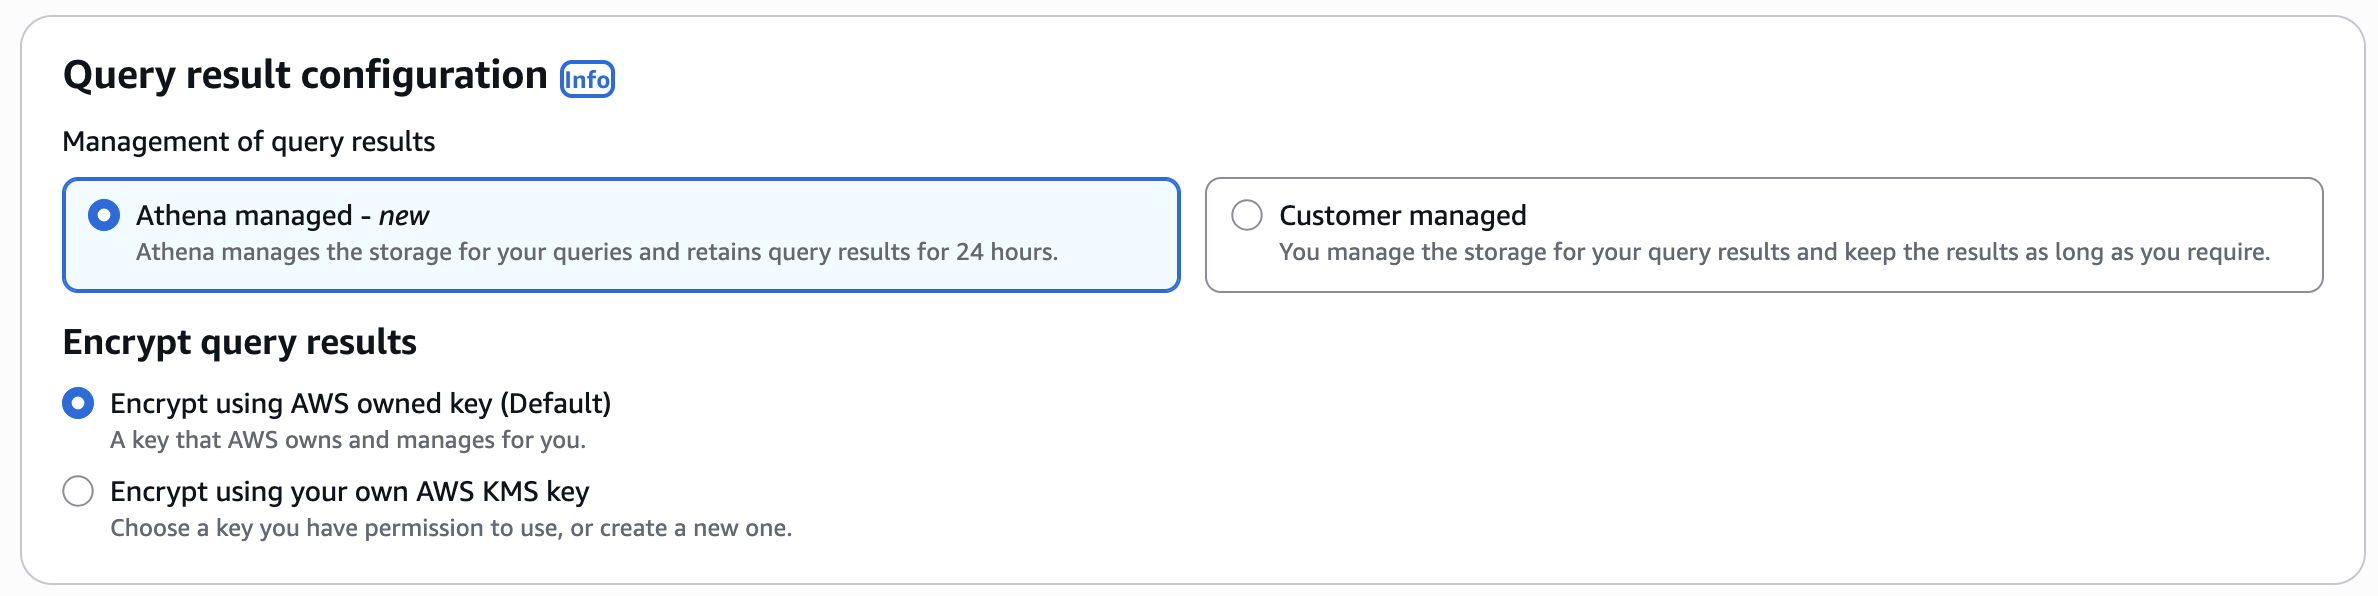Click the Athena 24 hours retention description
The height and width of the screenshot is (596, 2378).
596,252
